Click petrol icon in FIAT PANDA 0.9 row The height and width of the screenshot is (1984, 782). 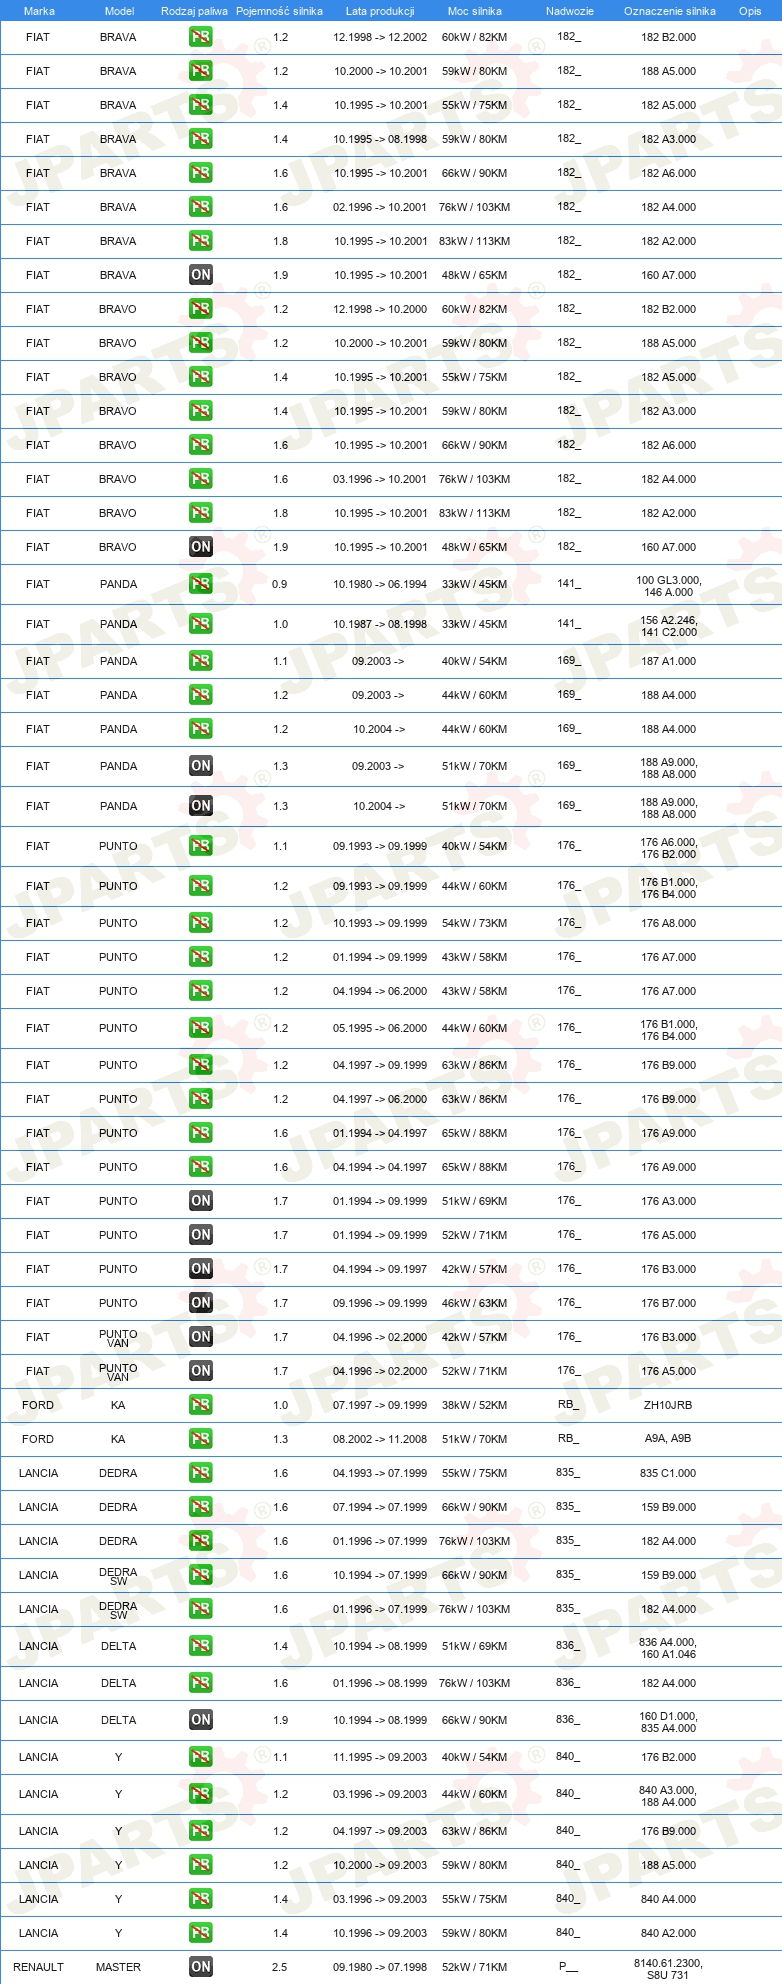click(201, 584)
